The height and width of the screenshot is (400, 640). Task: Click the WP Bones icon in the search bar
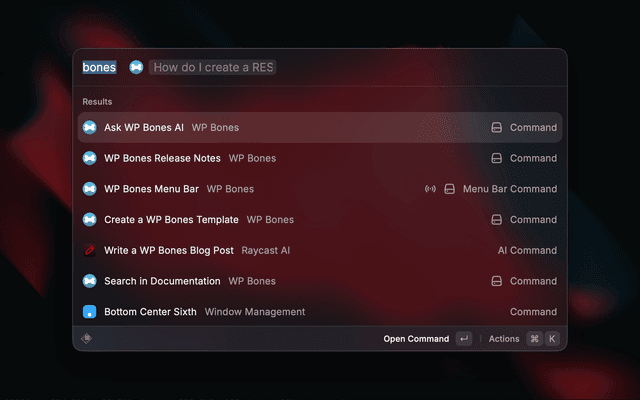click(136, 67)
